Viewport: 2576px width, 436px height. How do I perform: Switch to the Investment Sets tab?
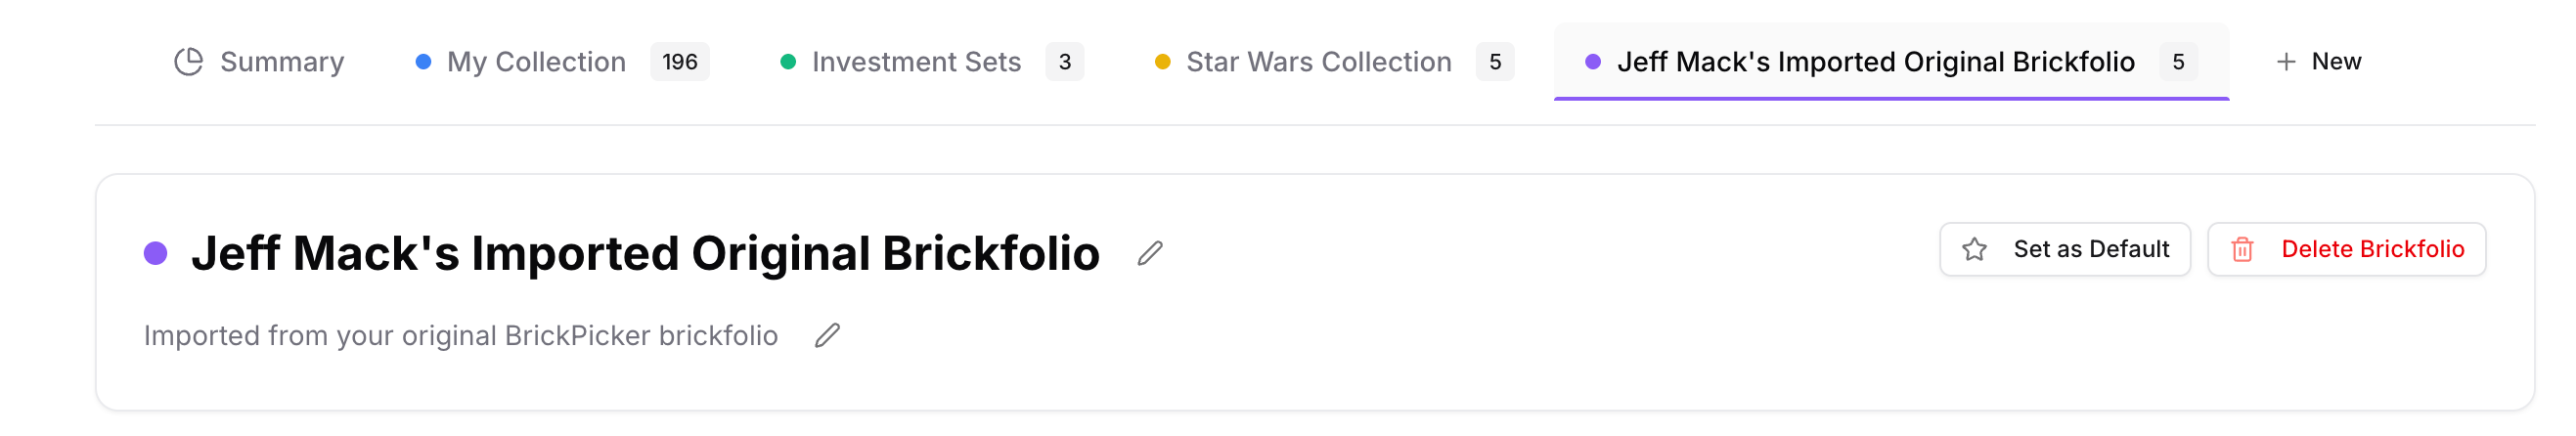(x=916, y=62)
